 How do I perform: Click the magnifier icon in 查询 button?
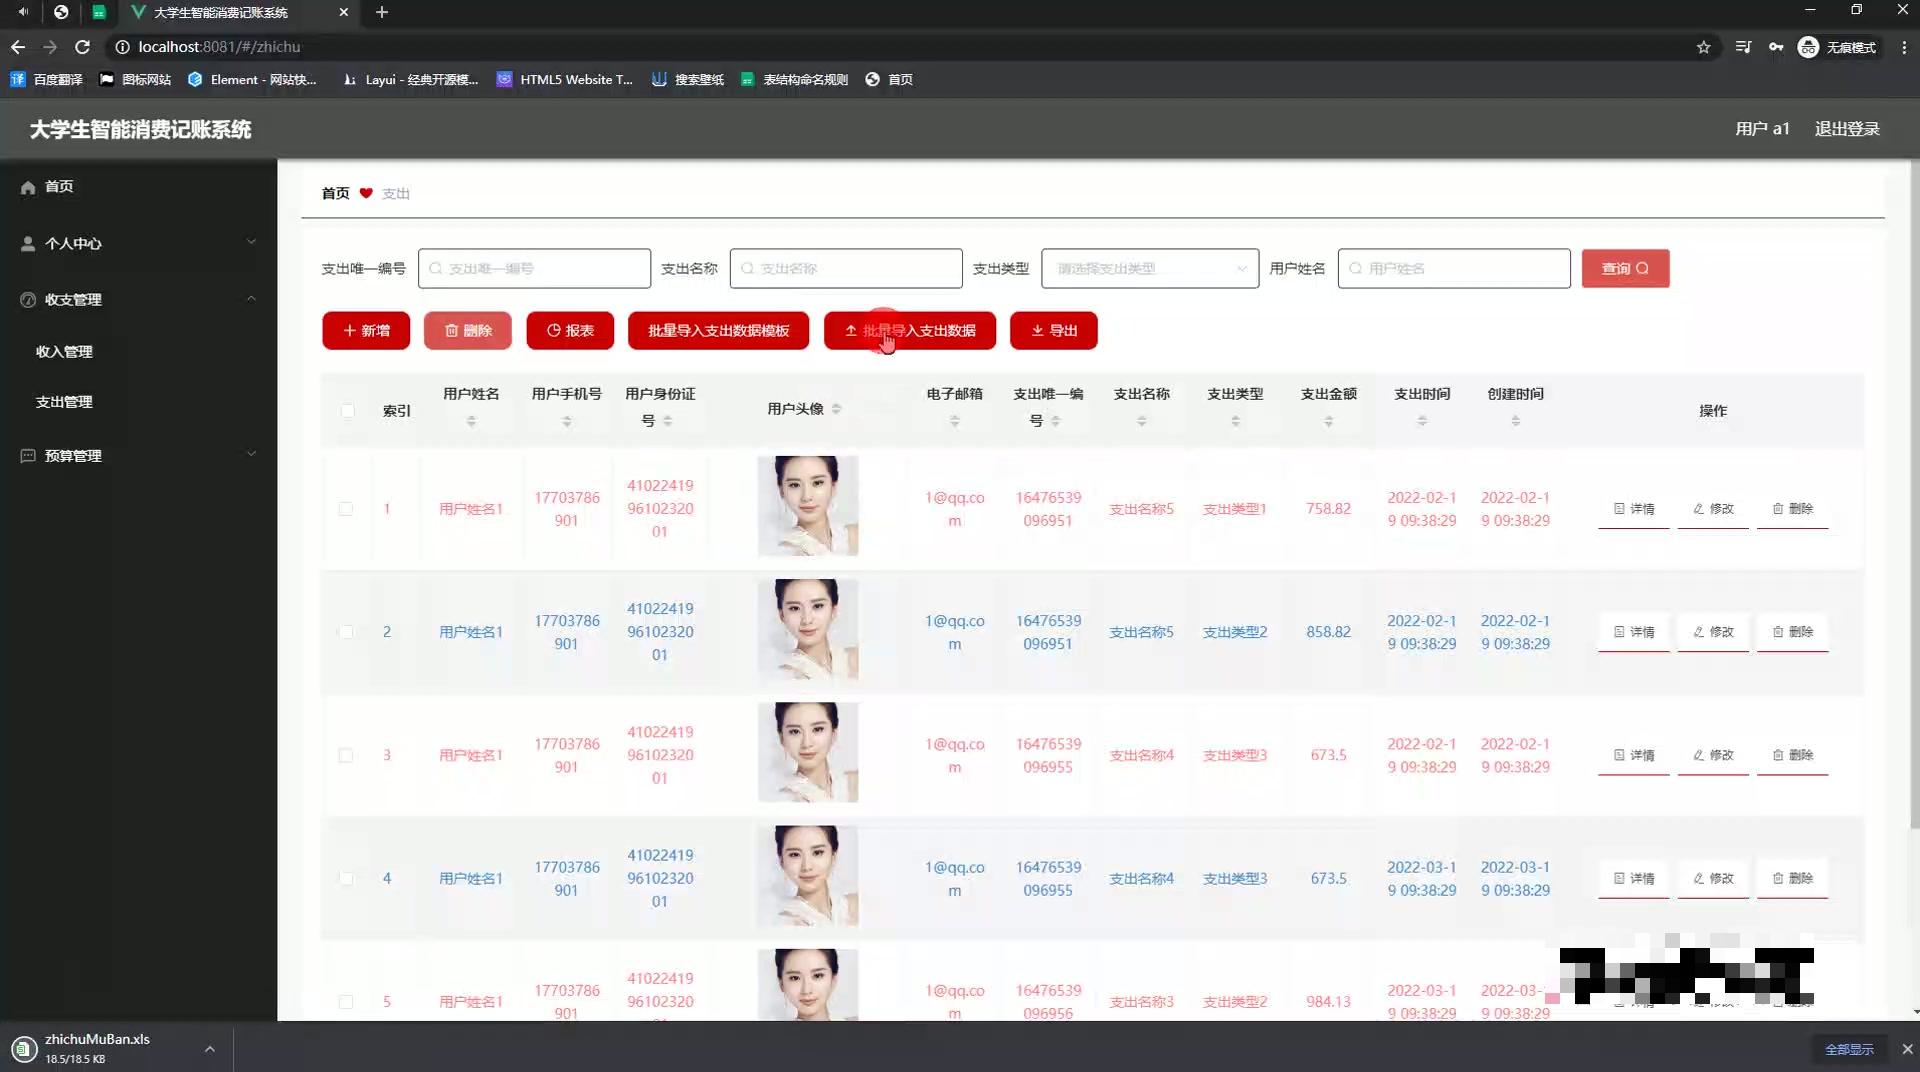pyautogui.click(x=1643, y=268)
